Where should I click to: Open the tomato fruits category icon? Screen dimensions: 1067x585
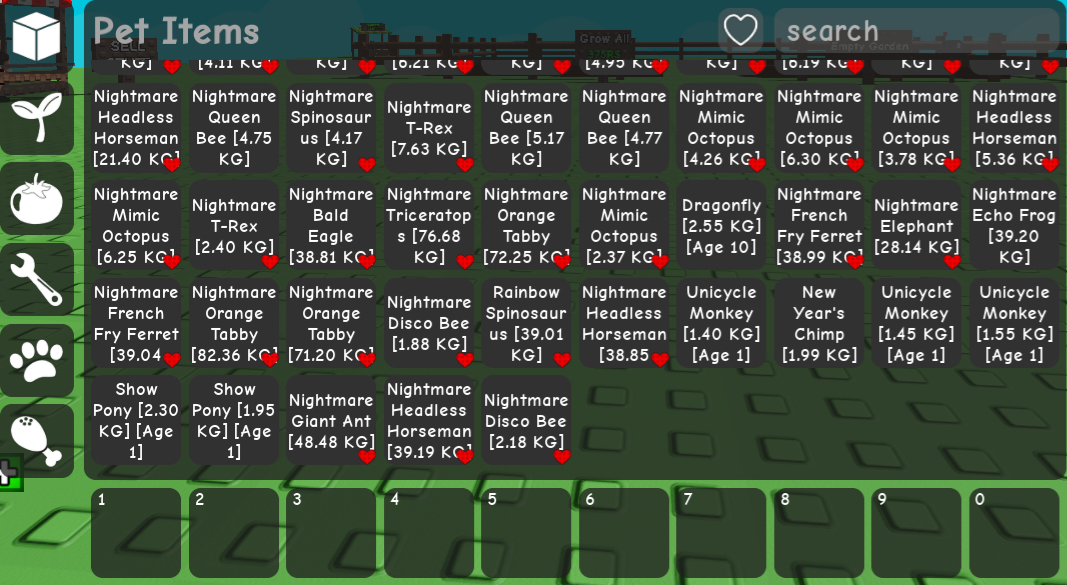coord(37,199)
